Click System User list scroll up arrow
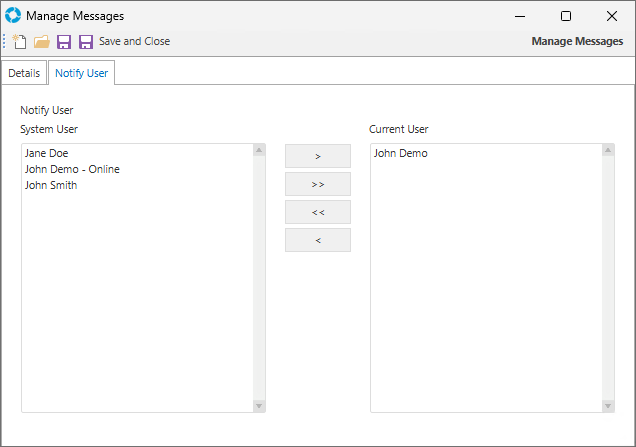This screenshot has height=447, width=636. click(x=259, y=151)
